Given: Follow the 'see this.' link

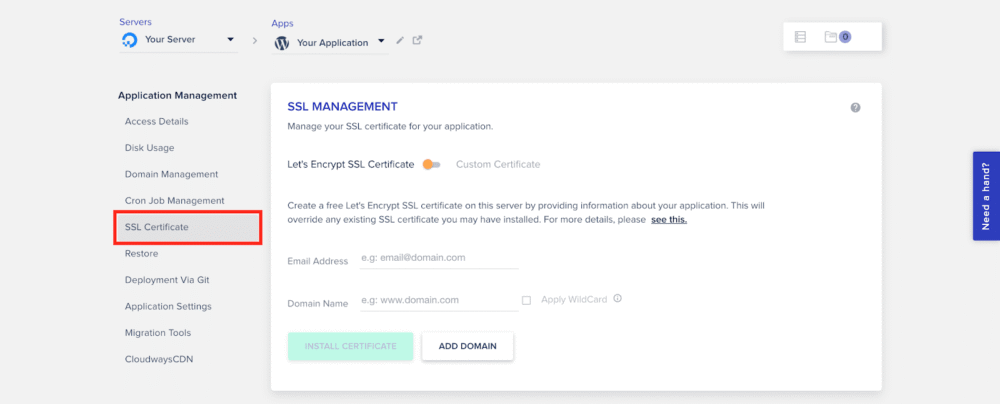Looking at the screenshot, I should click(x=669, y=219).
